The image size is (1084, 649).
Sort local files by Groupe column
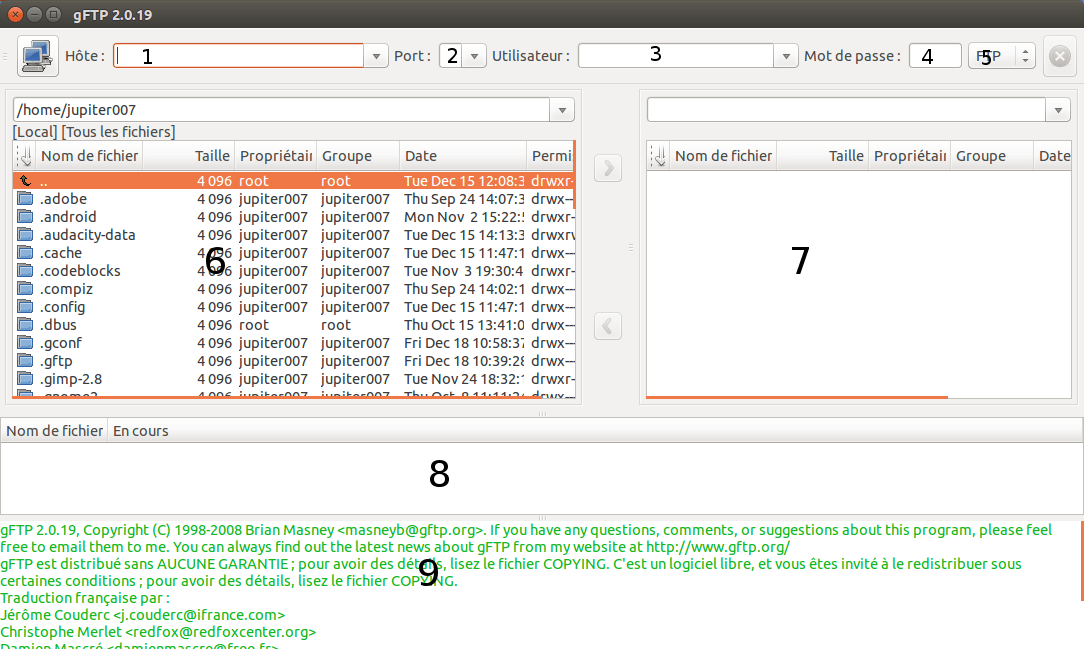pos(358,156)
